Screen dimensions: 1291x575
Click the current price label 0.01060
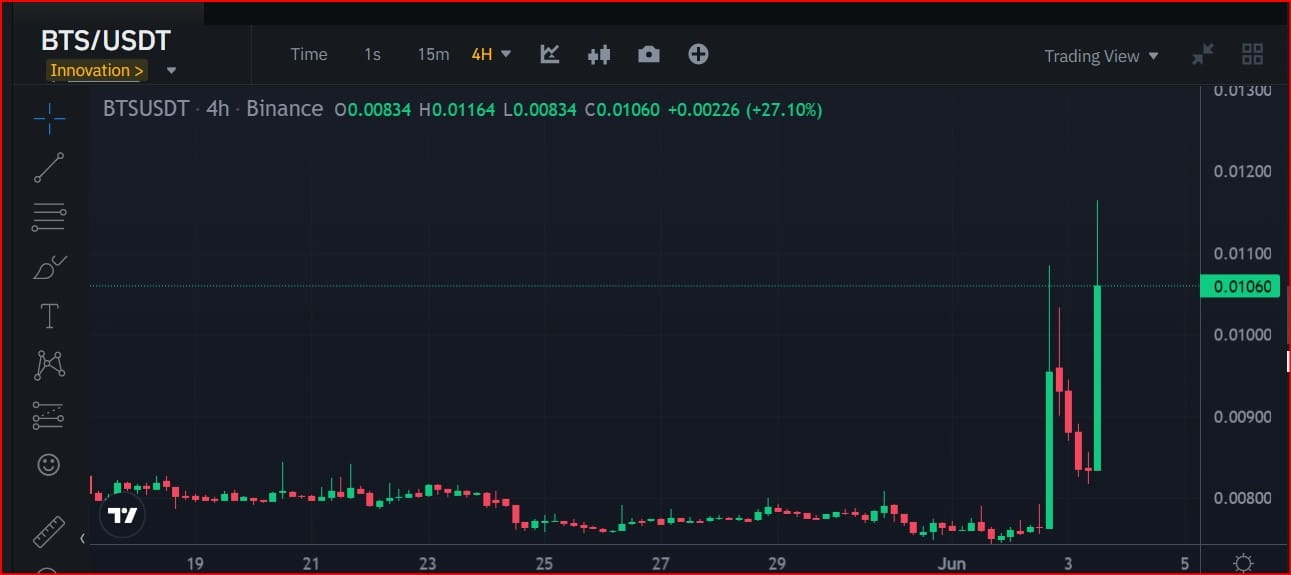1241,287
